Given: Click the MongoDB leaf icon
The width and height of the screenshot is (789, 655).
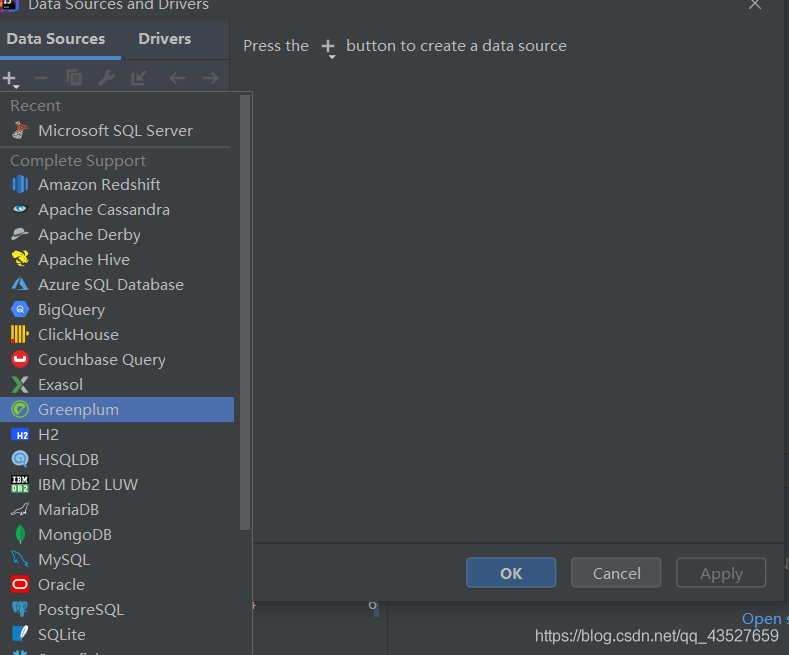Looking at the screenshot, I should (x=20, y=534).
